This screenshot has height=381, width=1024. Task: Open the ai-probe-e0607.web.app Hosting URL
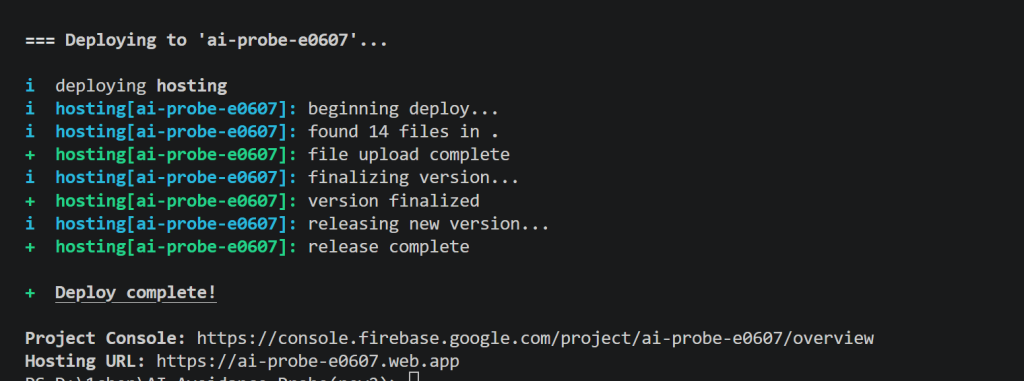[308, 361]
